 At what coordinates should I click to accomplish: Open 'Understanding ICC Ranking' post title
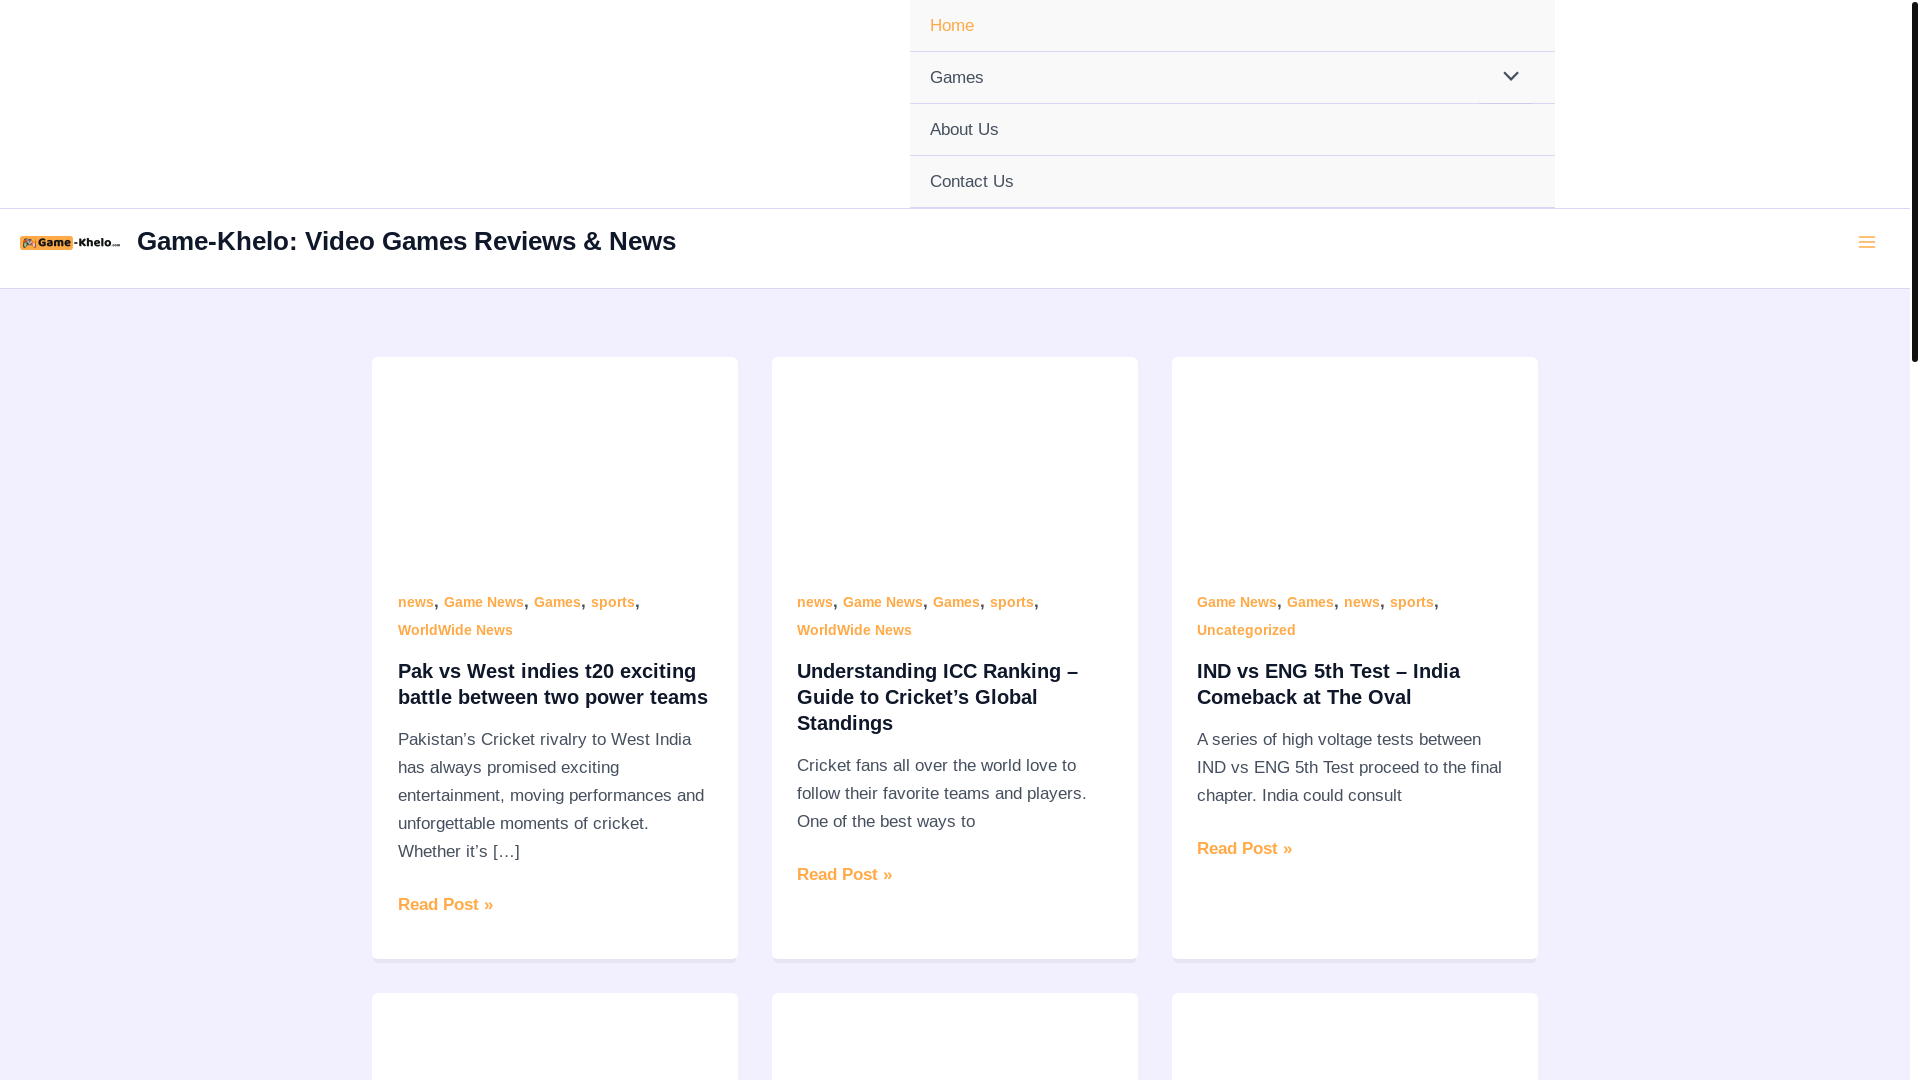point(938,697)
